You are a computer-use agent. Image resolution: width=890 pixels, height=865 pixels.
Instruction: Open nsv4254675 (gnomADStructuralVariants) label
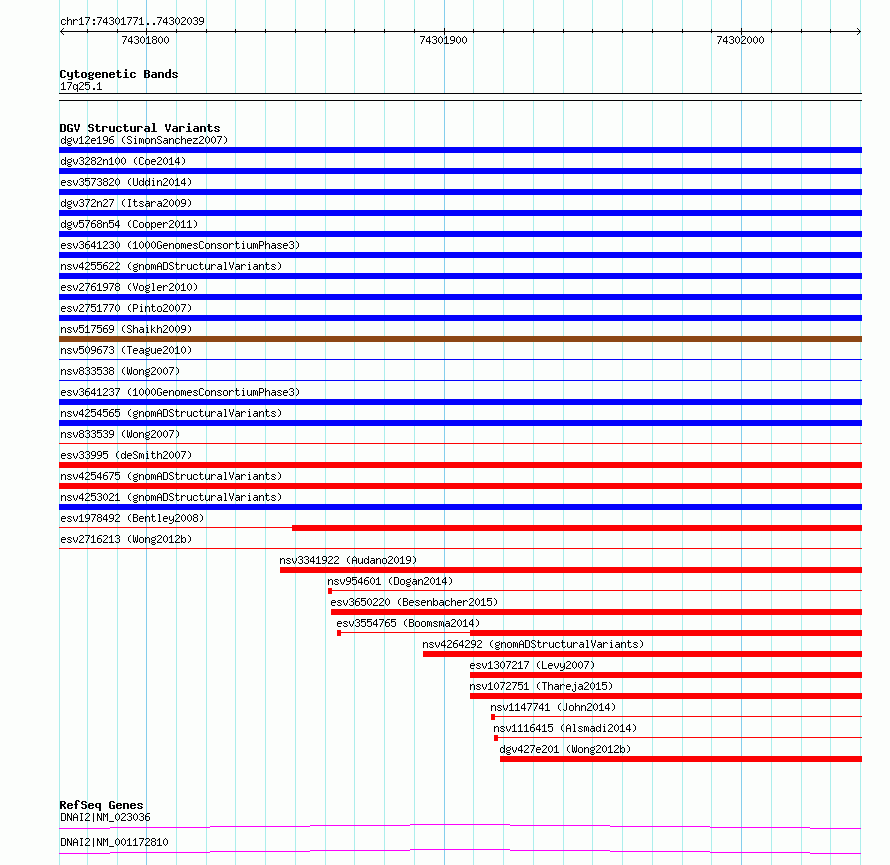171,476
